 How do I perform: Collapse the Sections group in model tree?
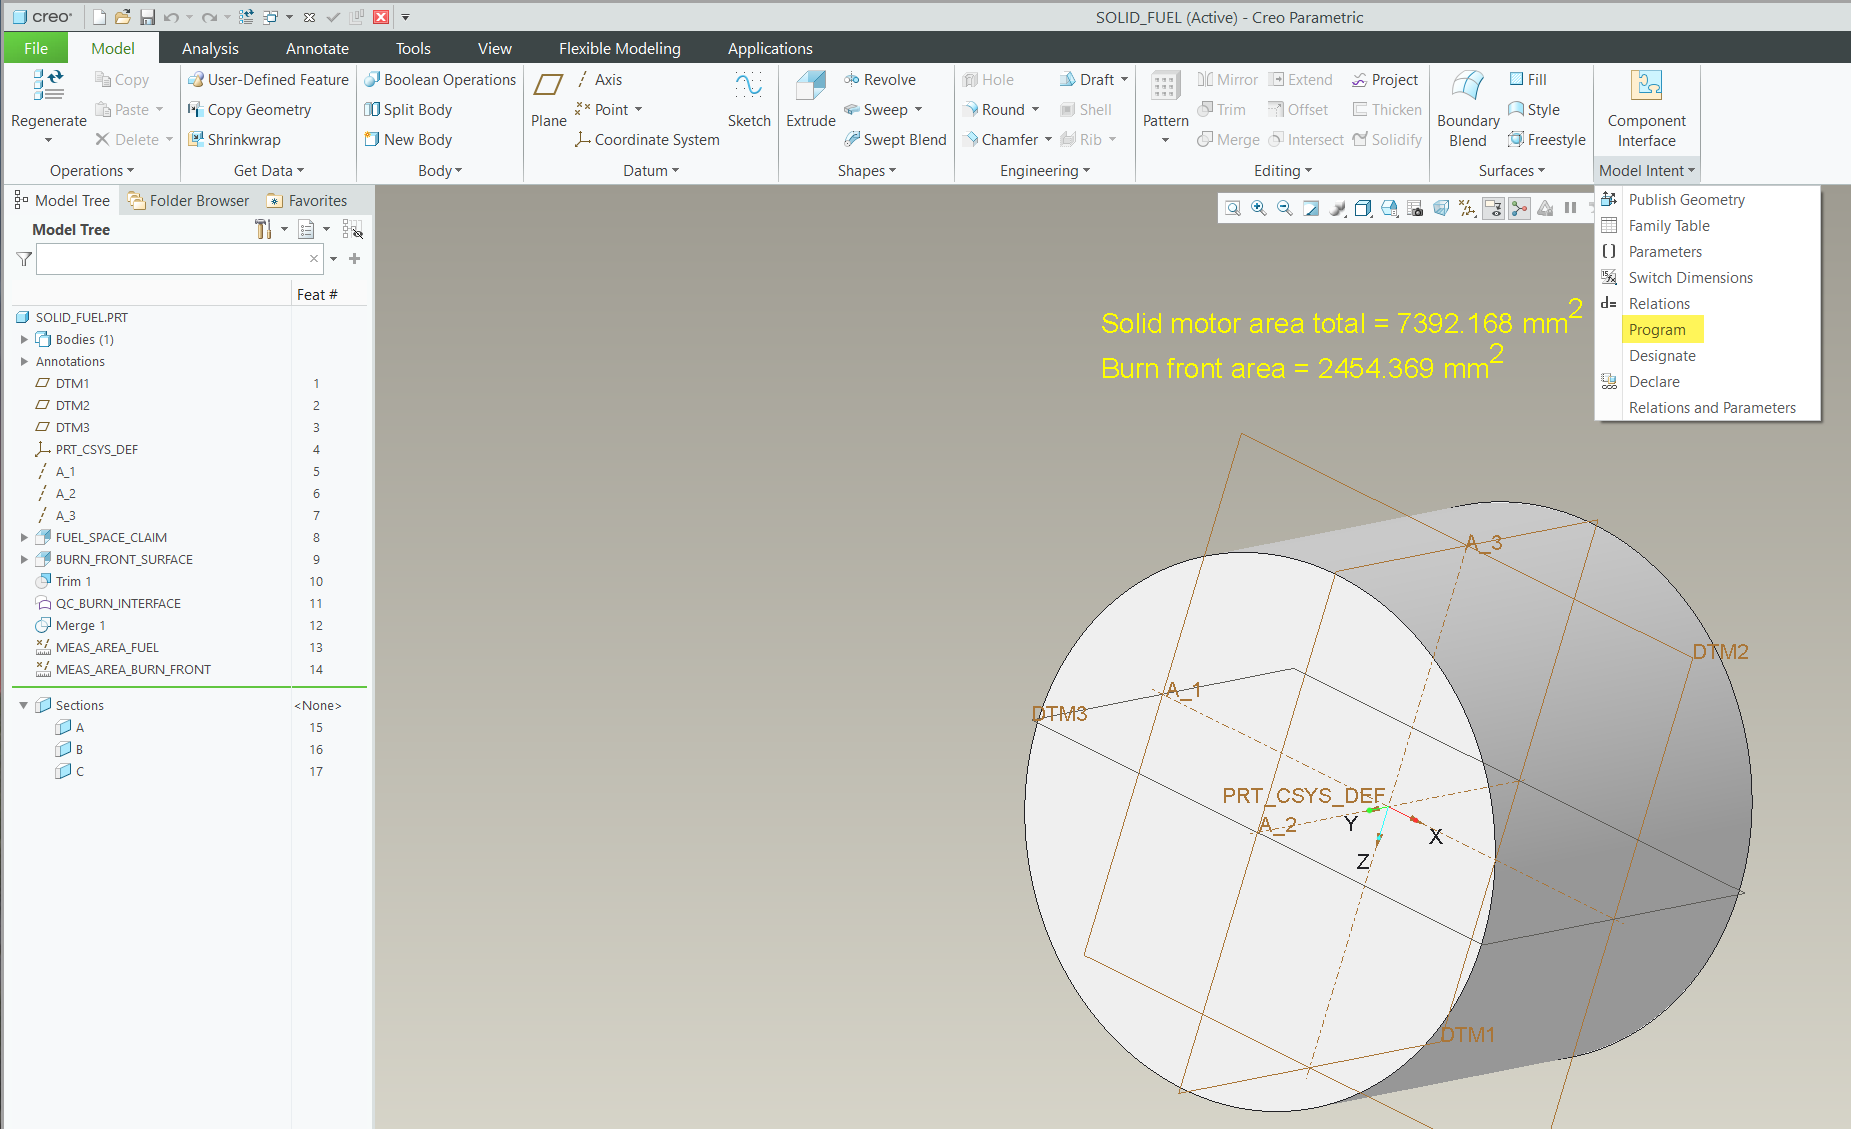(x=23, y=704)
